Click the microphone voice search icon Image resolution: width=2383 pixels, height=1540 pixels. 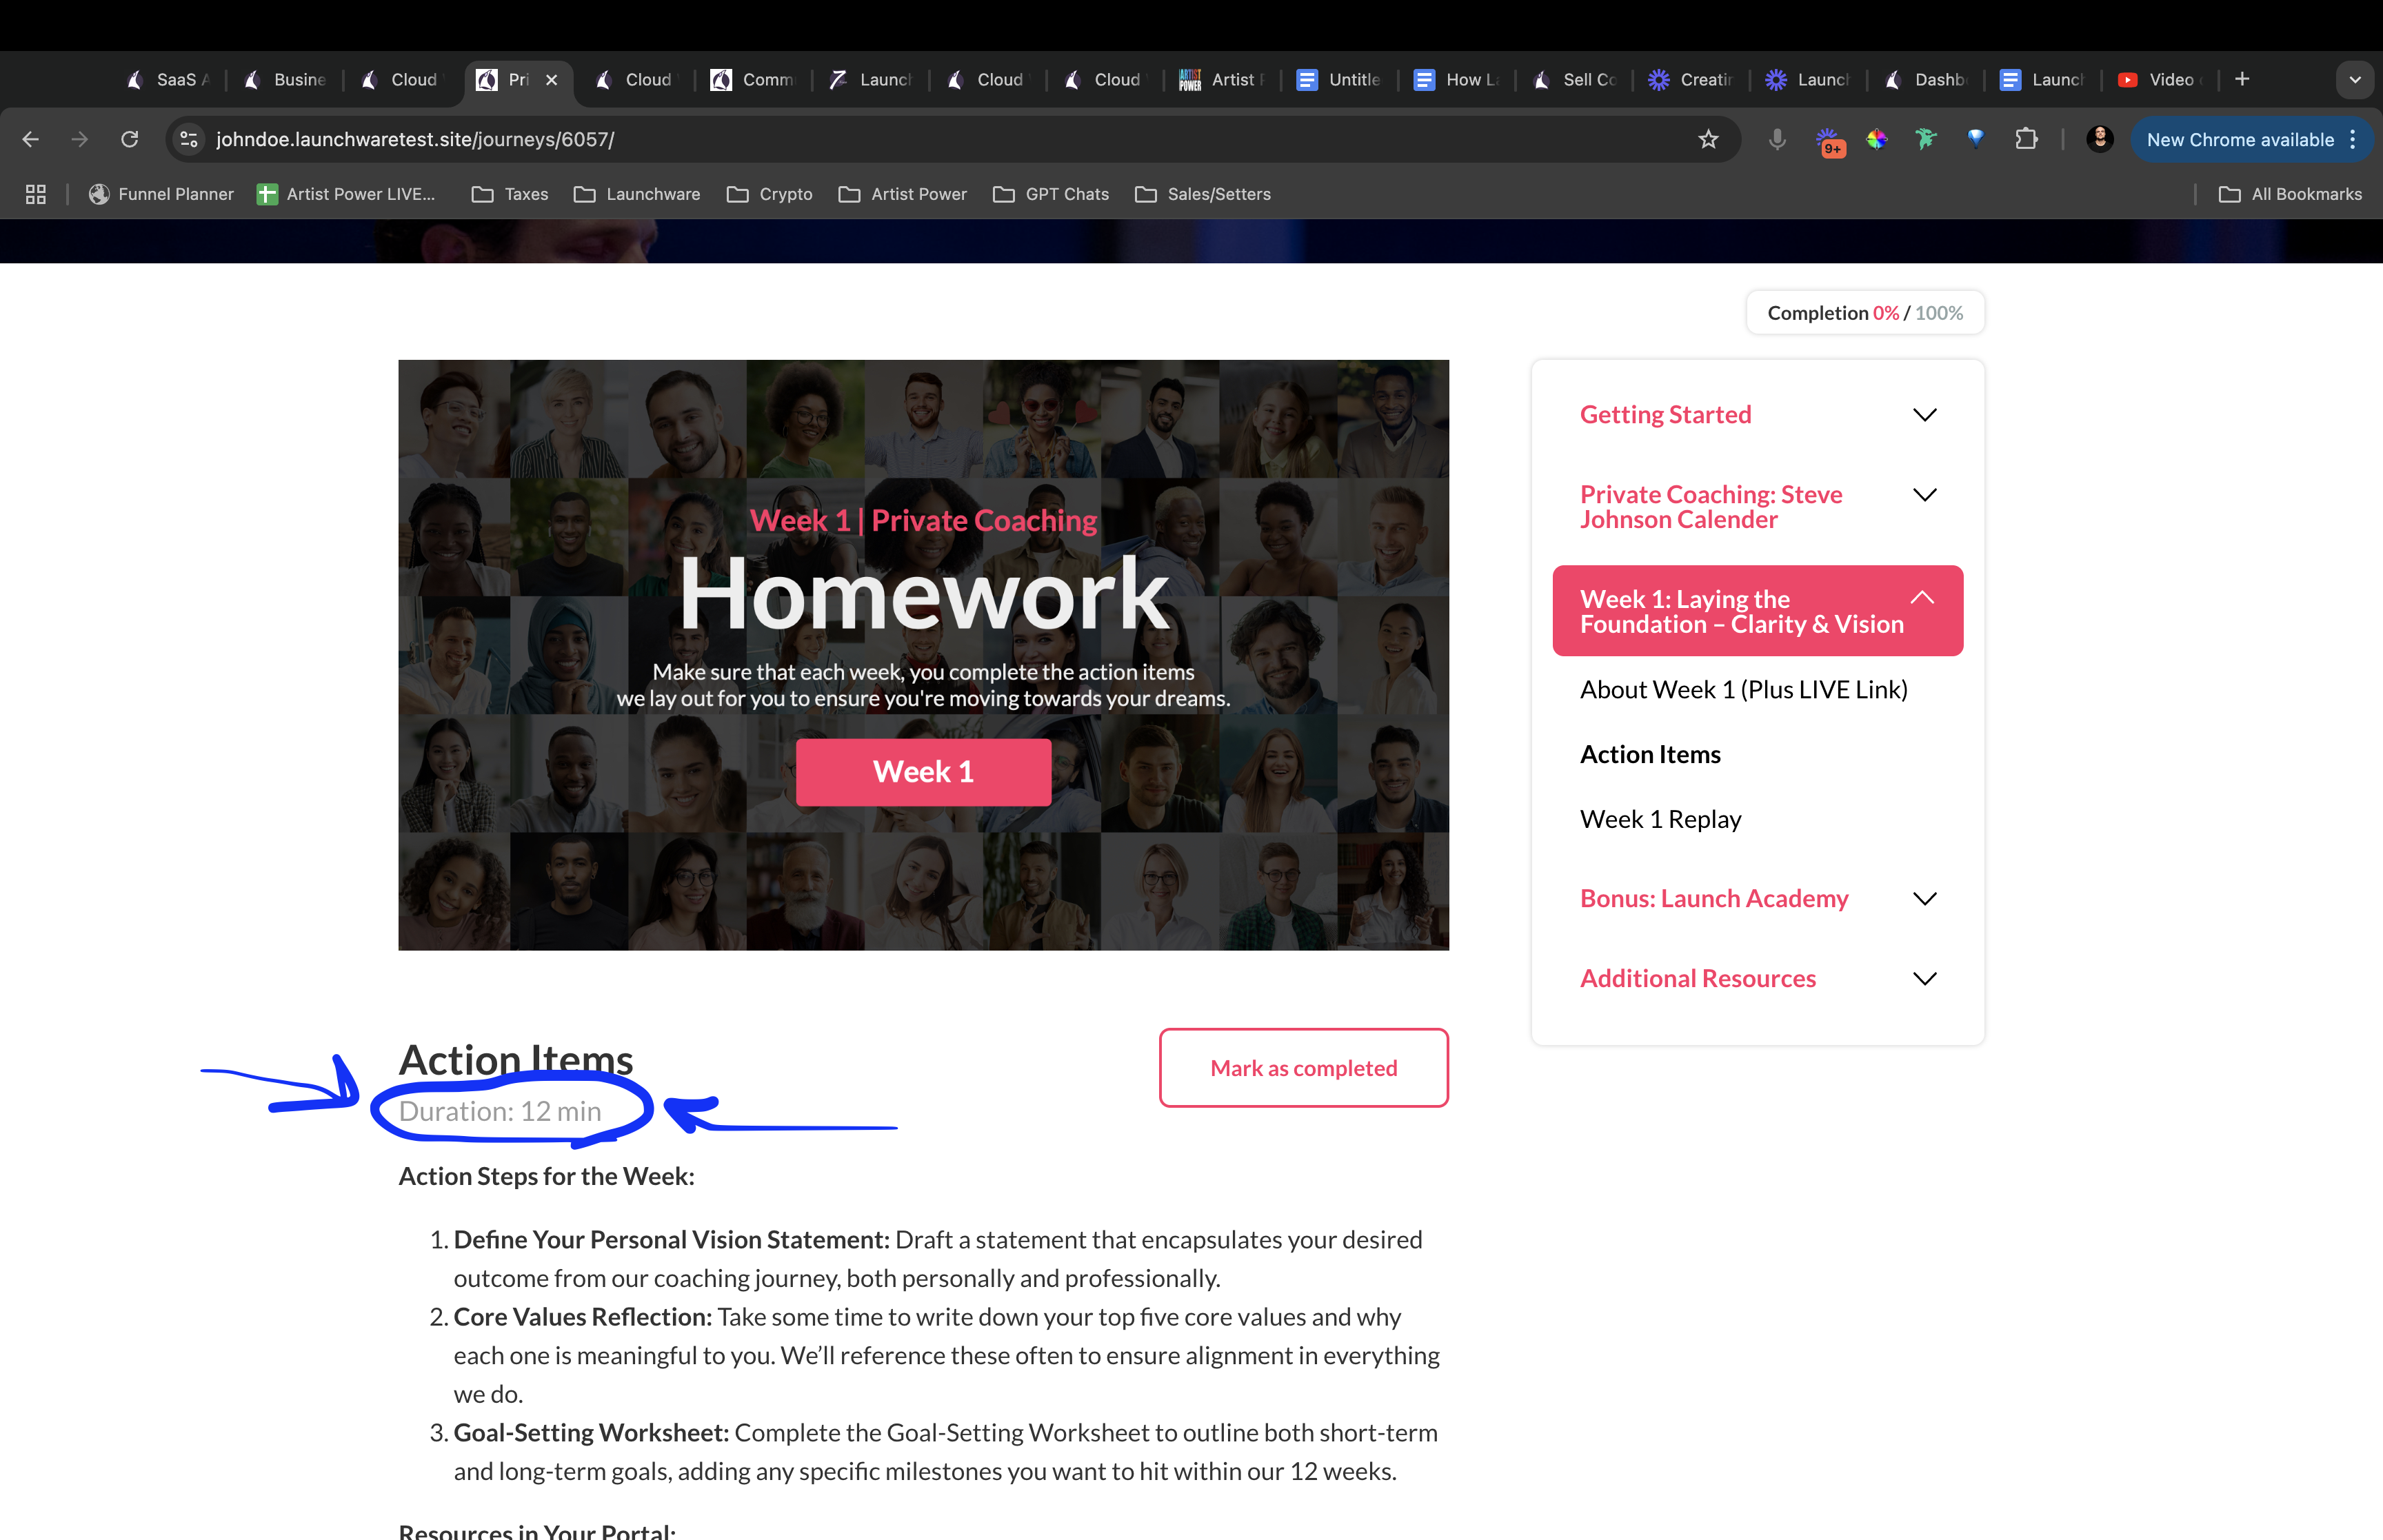[1777, 139]
